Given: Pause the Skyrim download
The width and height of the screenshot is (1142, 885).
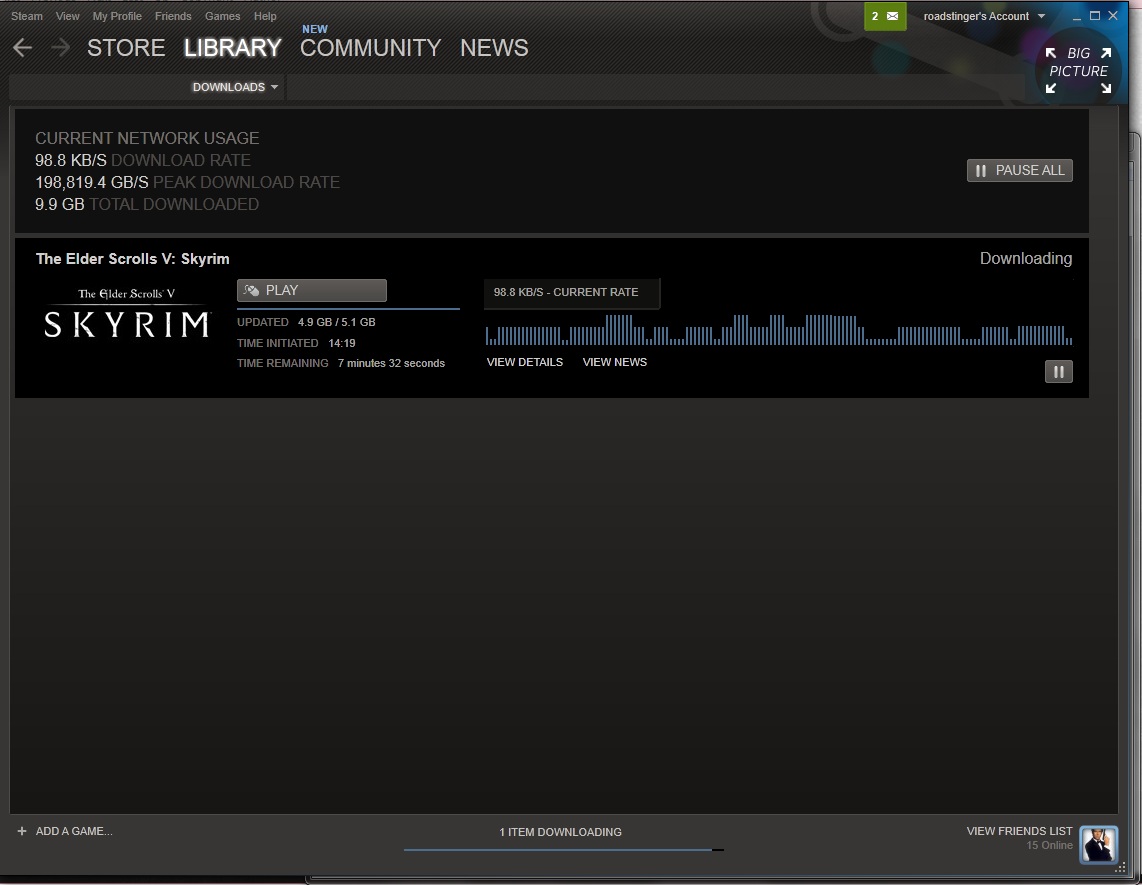Looking at the screenshot, I should (1058, 372).
